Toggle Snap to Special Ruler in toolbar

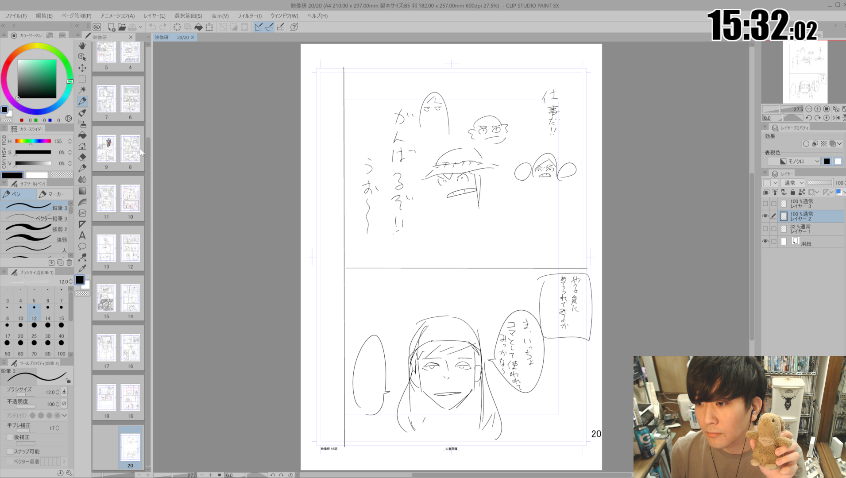[269, 26]
